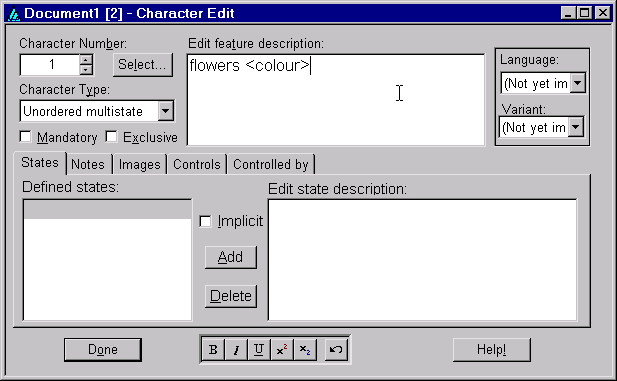Toggle bold formatting button
The width and height of the screenshot is (617, 381).
pyautogui.click(x=213, y=350)
